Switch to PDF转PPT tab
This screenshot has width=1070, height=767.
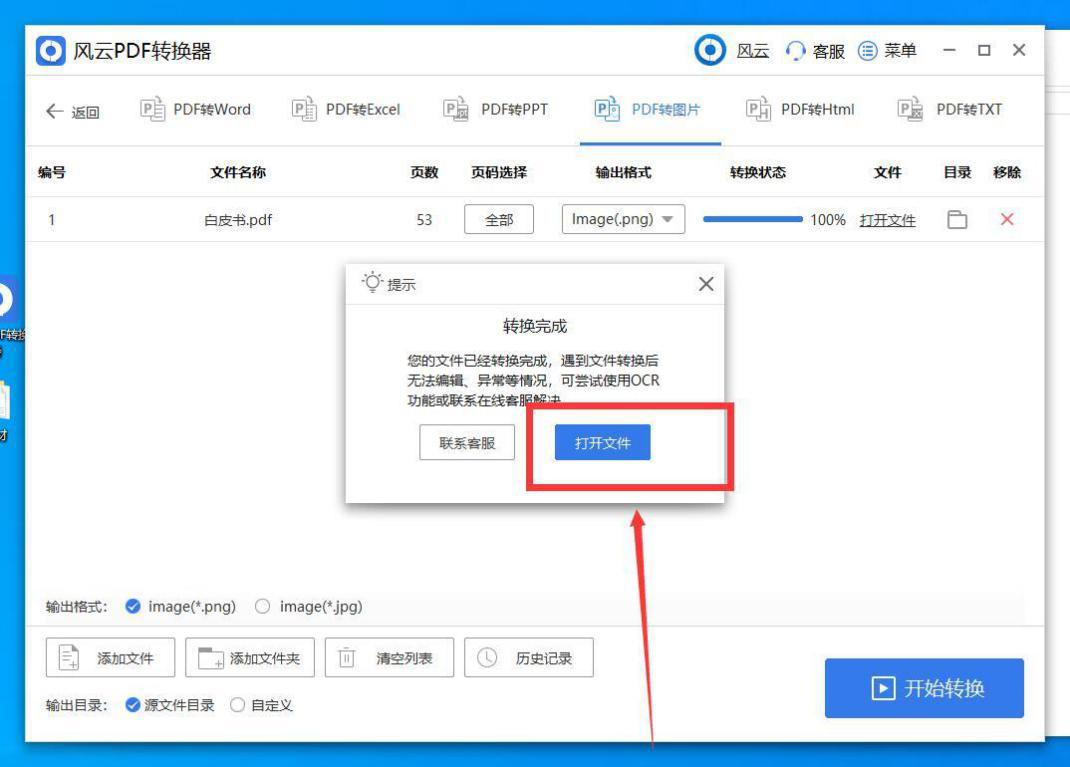tap(495, 110)
